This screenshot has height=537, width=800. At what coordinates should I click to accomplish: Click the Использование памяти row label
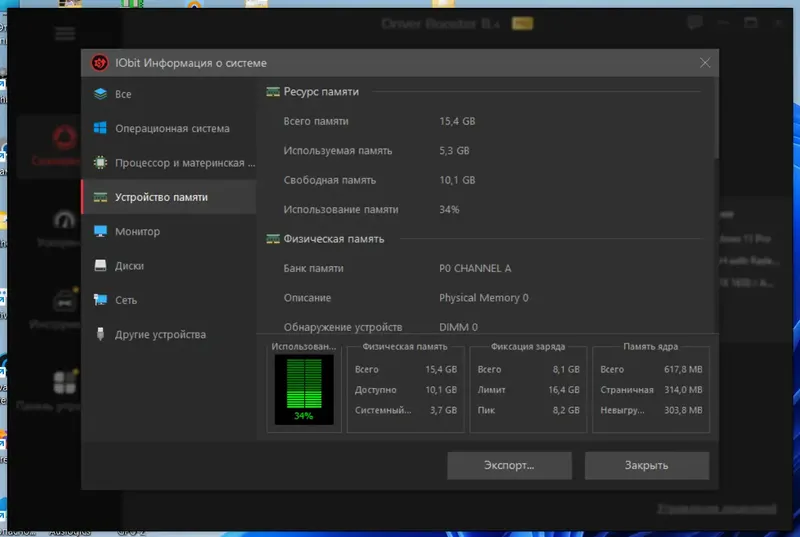pos(341,210)
